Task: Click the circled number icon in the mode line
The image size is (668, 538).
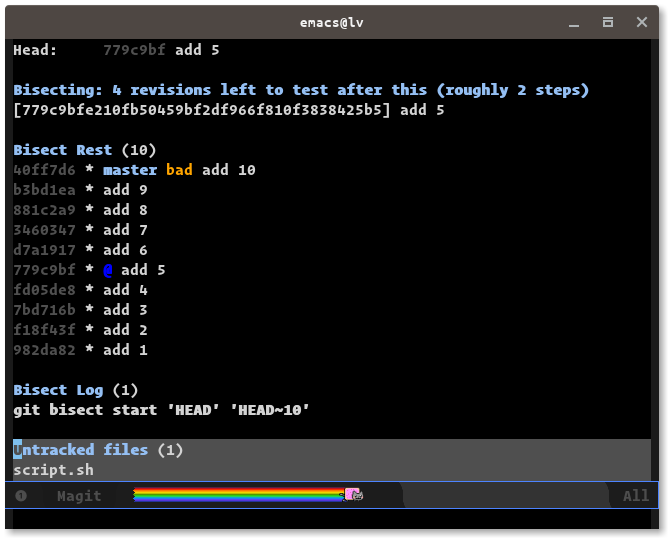Action: tap(21, 495)
